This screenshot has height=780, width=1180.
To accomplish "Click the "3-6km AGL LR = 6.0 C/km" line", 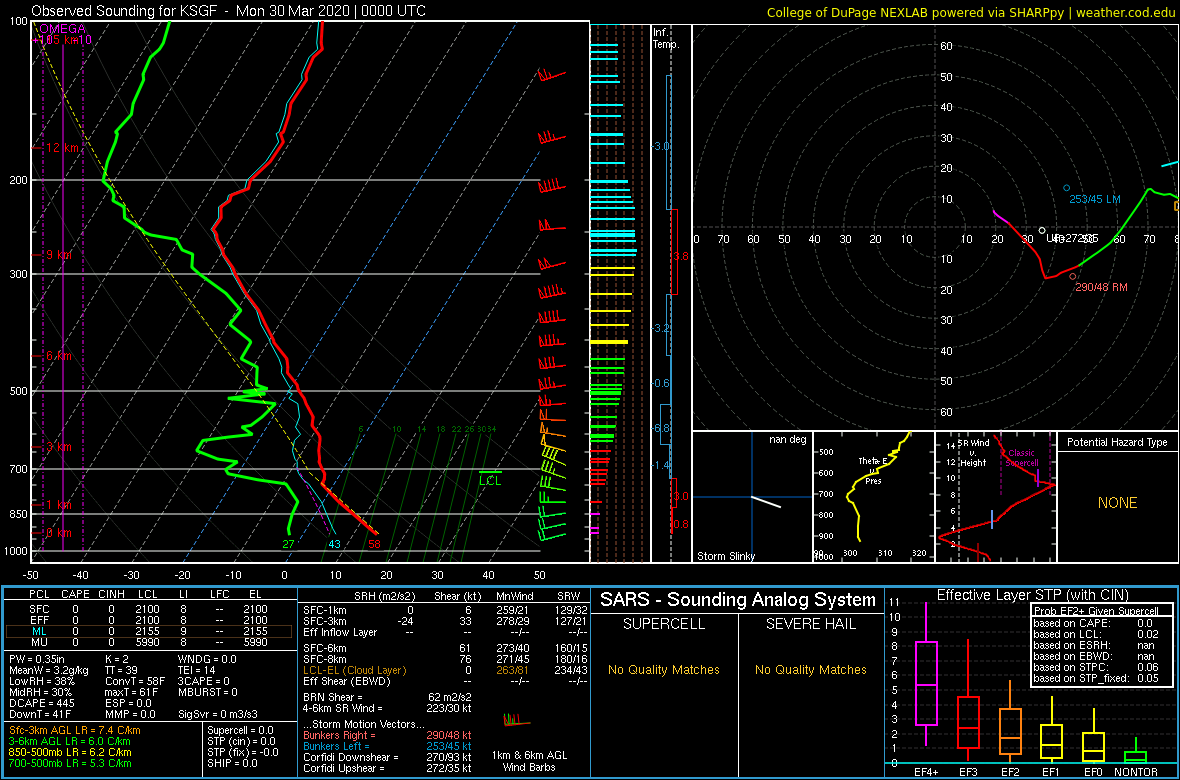I will 70,742.
